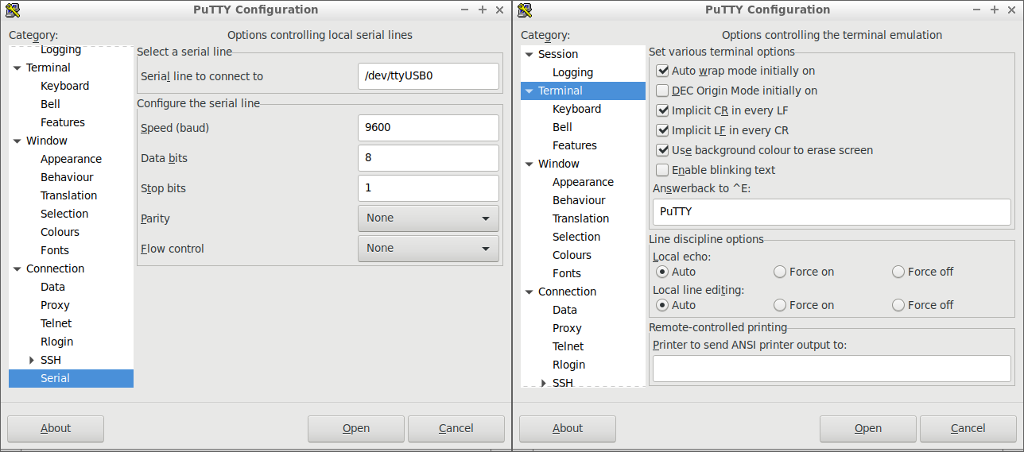Select Data in left window tree
The width and height of the screenshot is (1024, 452).
coord(52,287)
